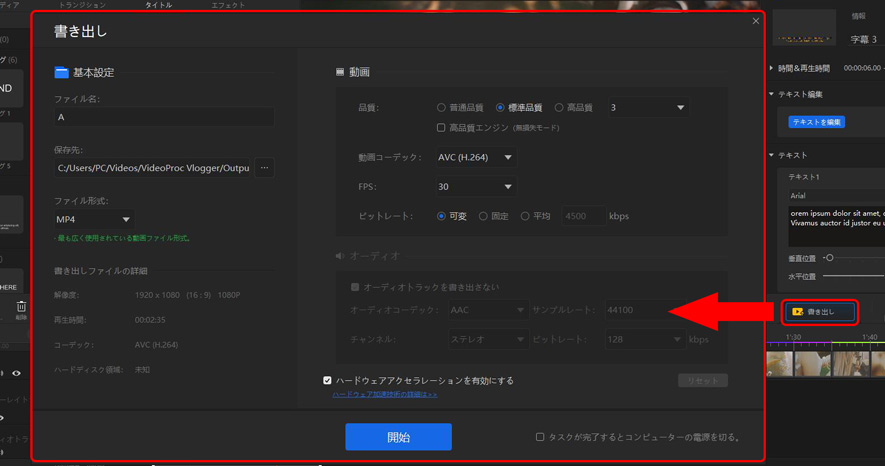The image size is (885, 466).
Task: Adjust the 垂直位置 slider
Action: 829,258
